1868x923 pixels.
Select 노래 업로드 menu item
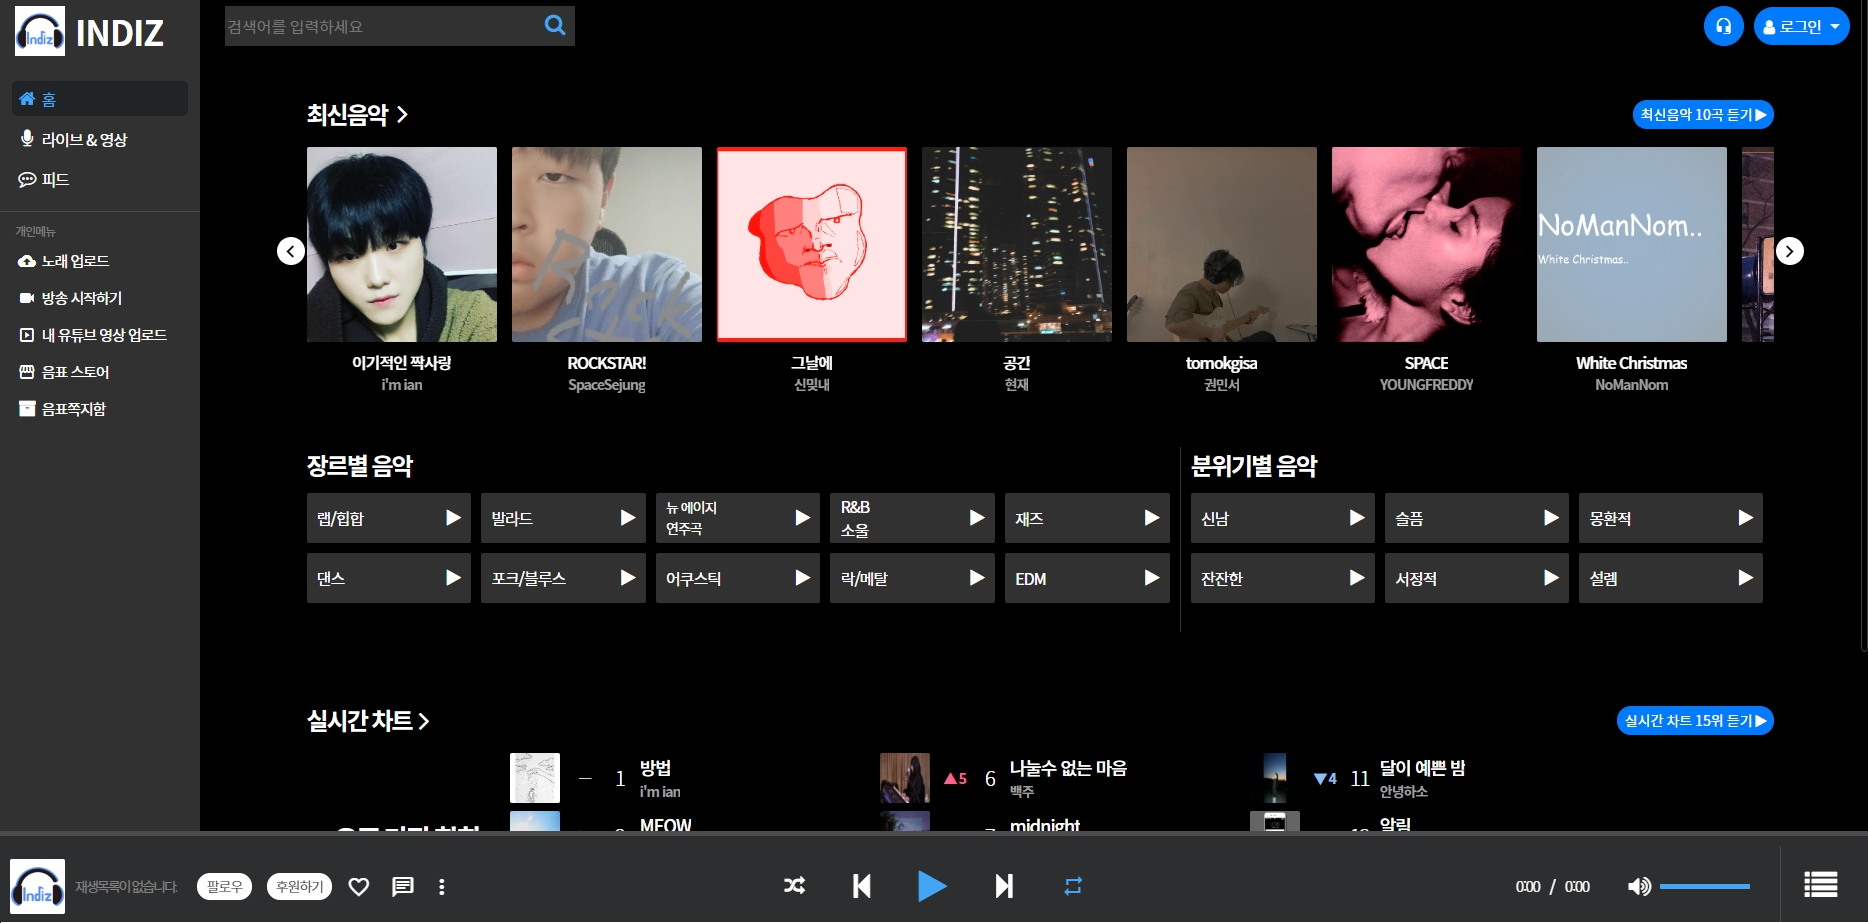tap(64, 261)
